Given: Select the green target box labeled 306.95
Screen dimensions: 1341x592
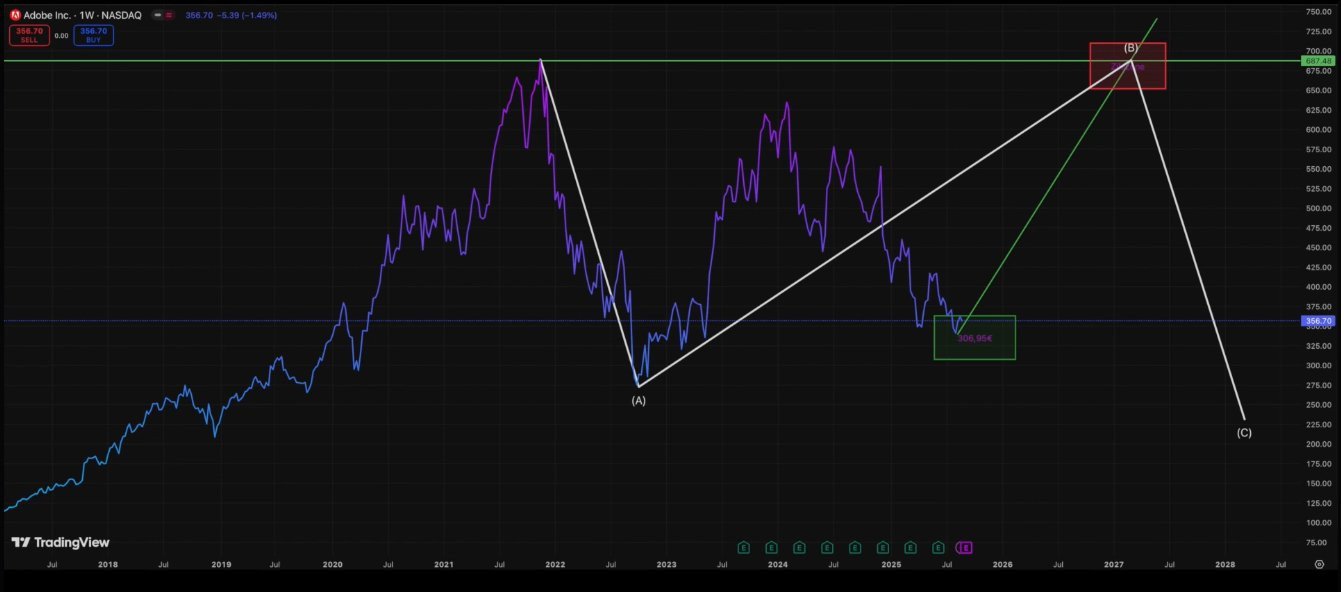Looking at the screenshot, I should (x=973, y=336).
